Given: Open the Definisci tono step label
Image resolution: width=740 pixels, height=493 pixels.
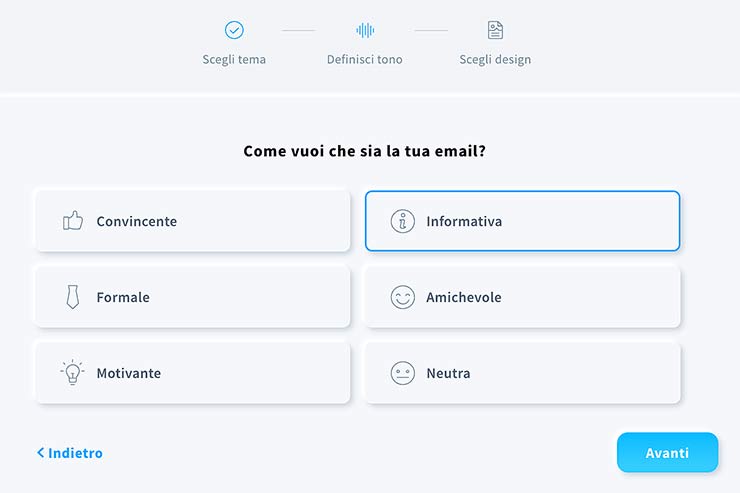Looking at the screenshot, I should point(365,59).
